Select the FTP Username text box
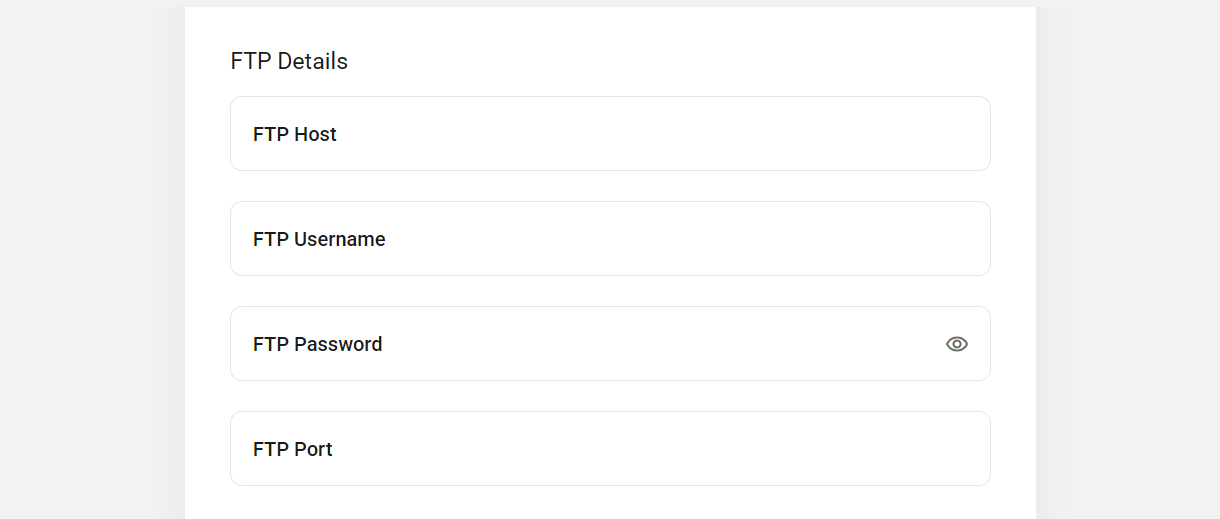This screenshot has height=519, width=1220. [x=610, y=239]
